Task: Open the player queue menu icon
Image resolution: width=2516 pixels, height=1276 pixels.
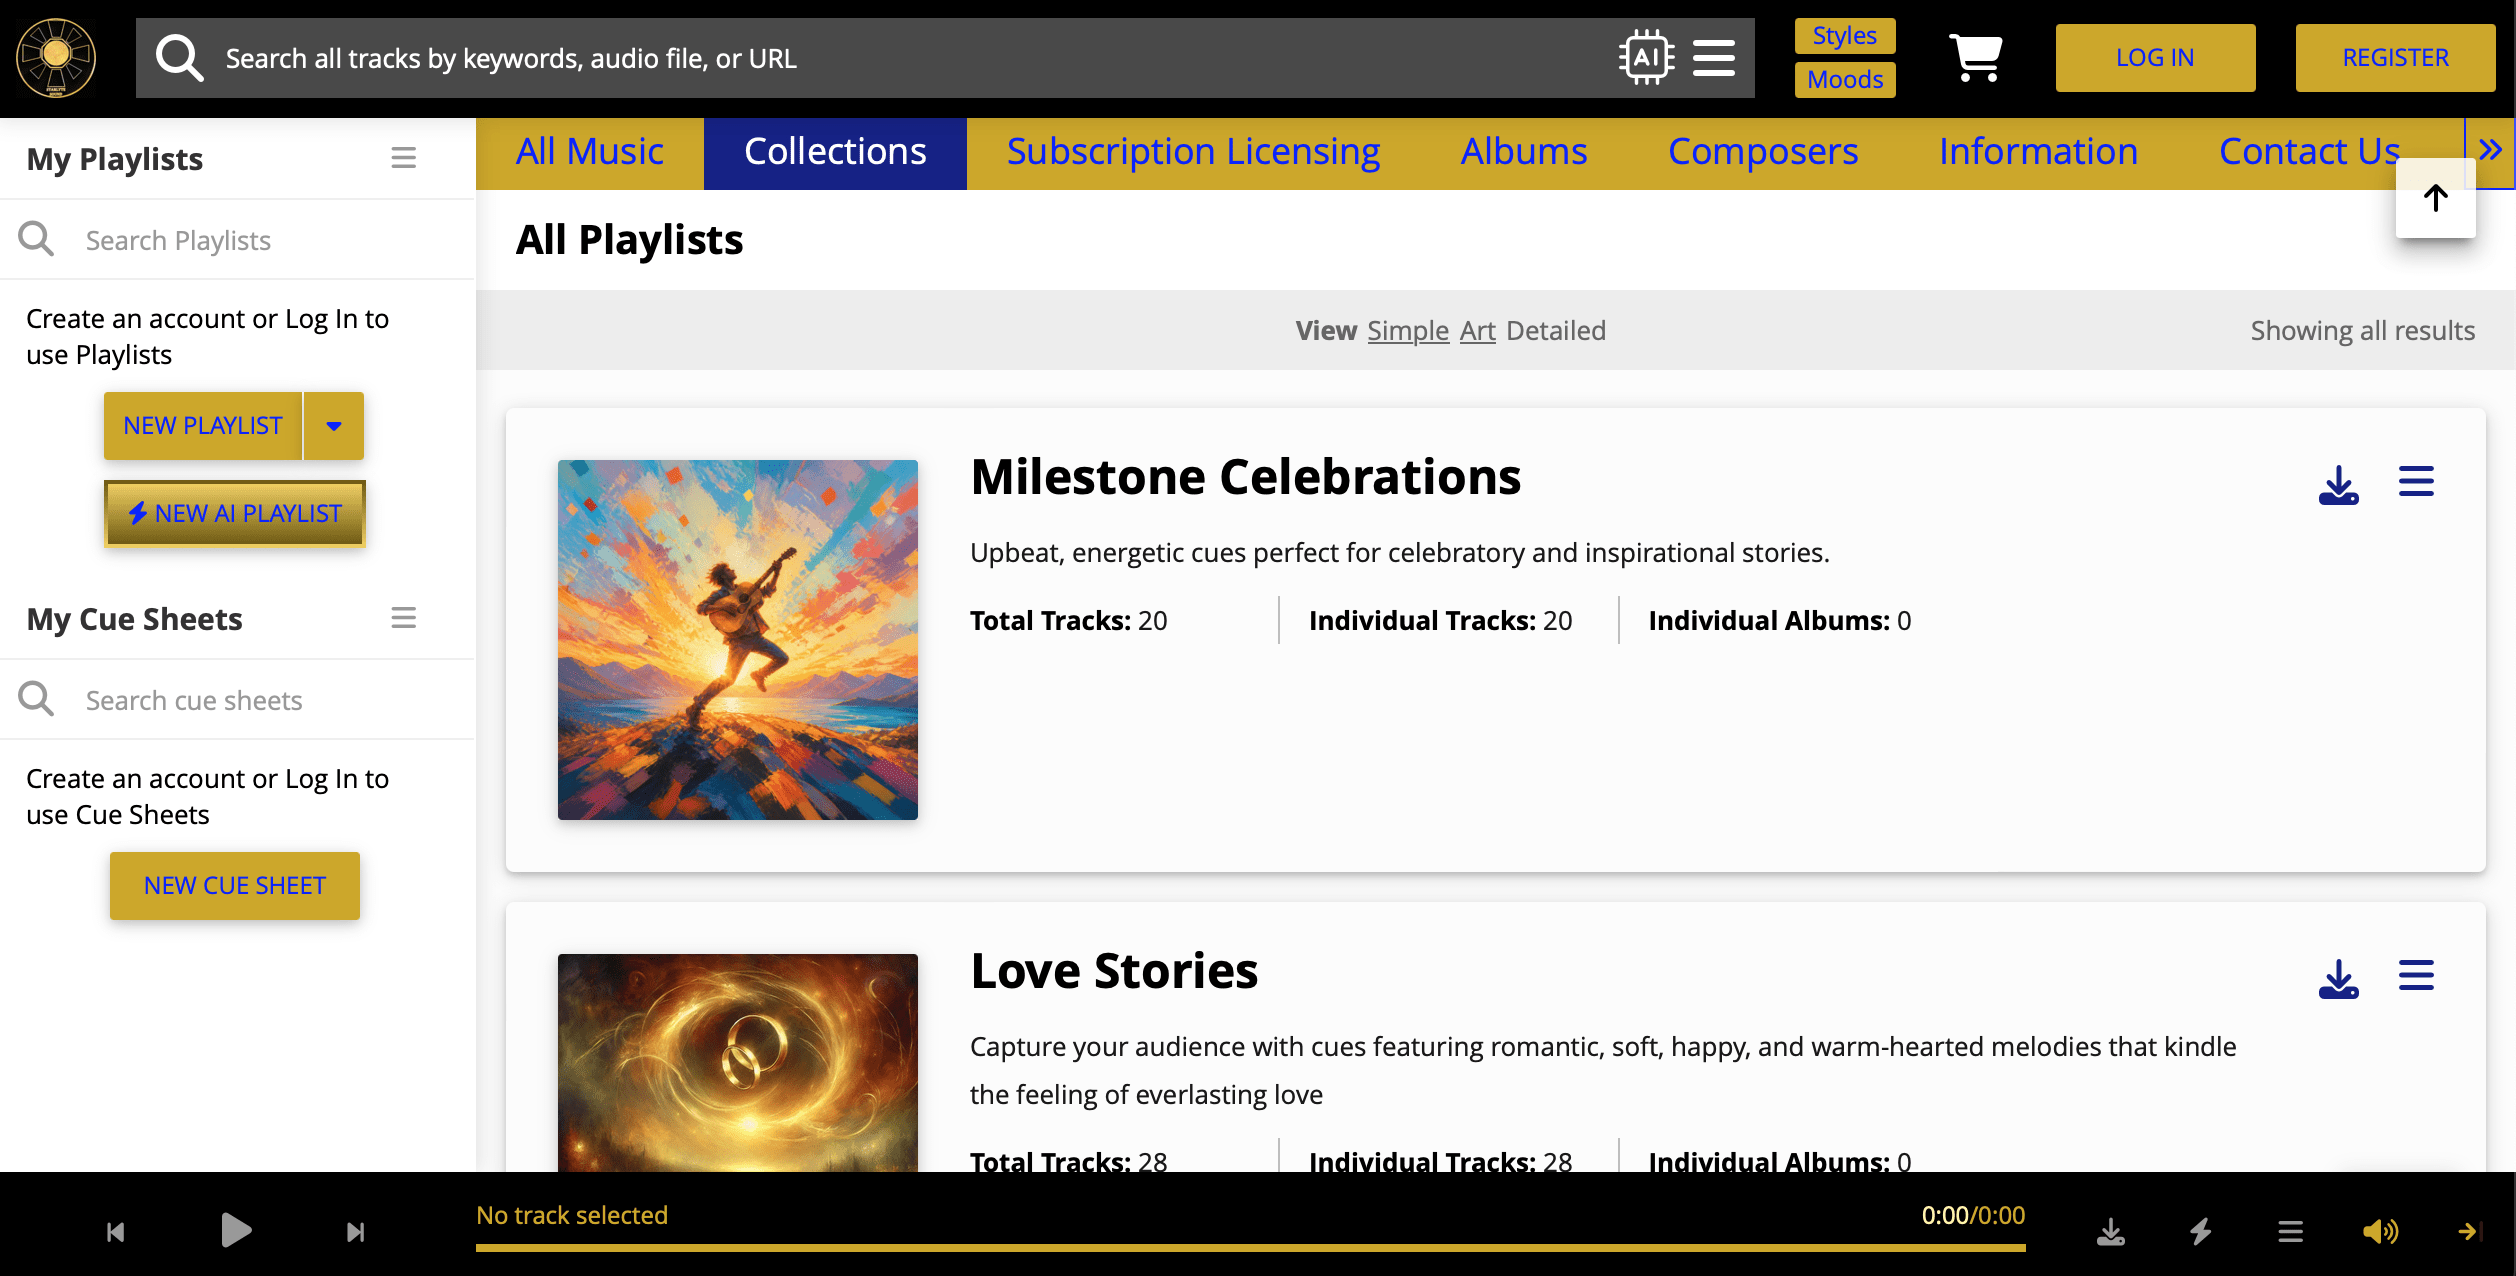Action: coord(2291,1232)
